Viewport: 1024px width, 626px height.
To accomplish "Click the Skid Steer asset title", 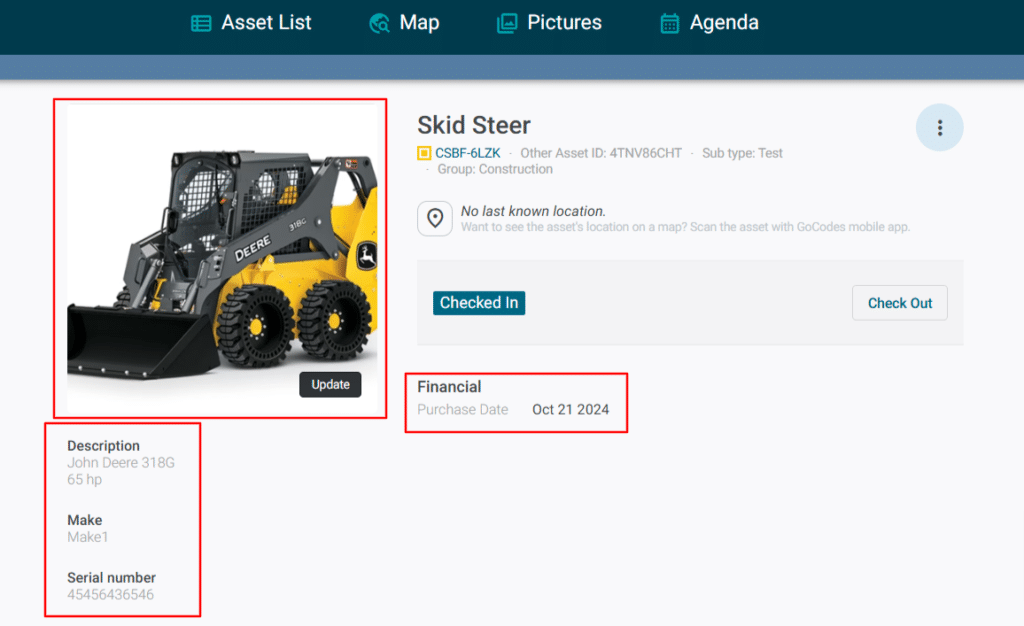I will pos(474,125).
